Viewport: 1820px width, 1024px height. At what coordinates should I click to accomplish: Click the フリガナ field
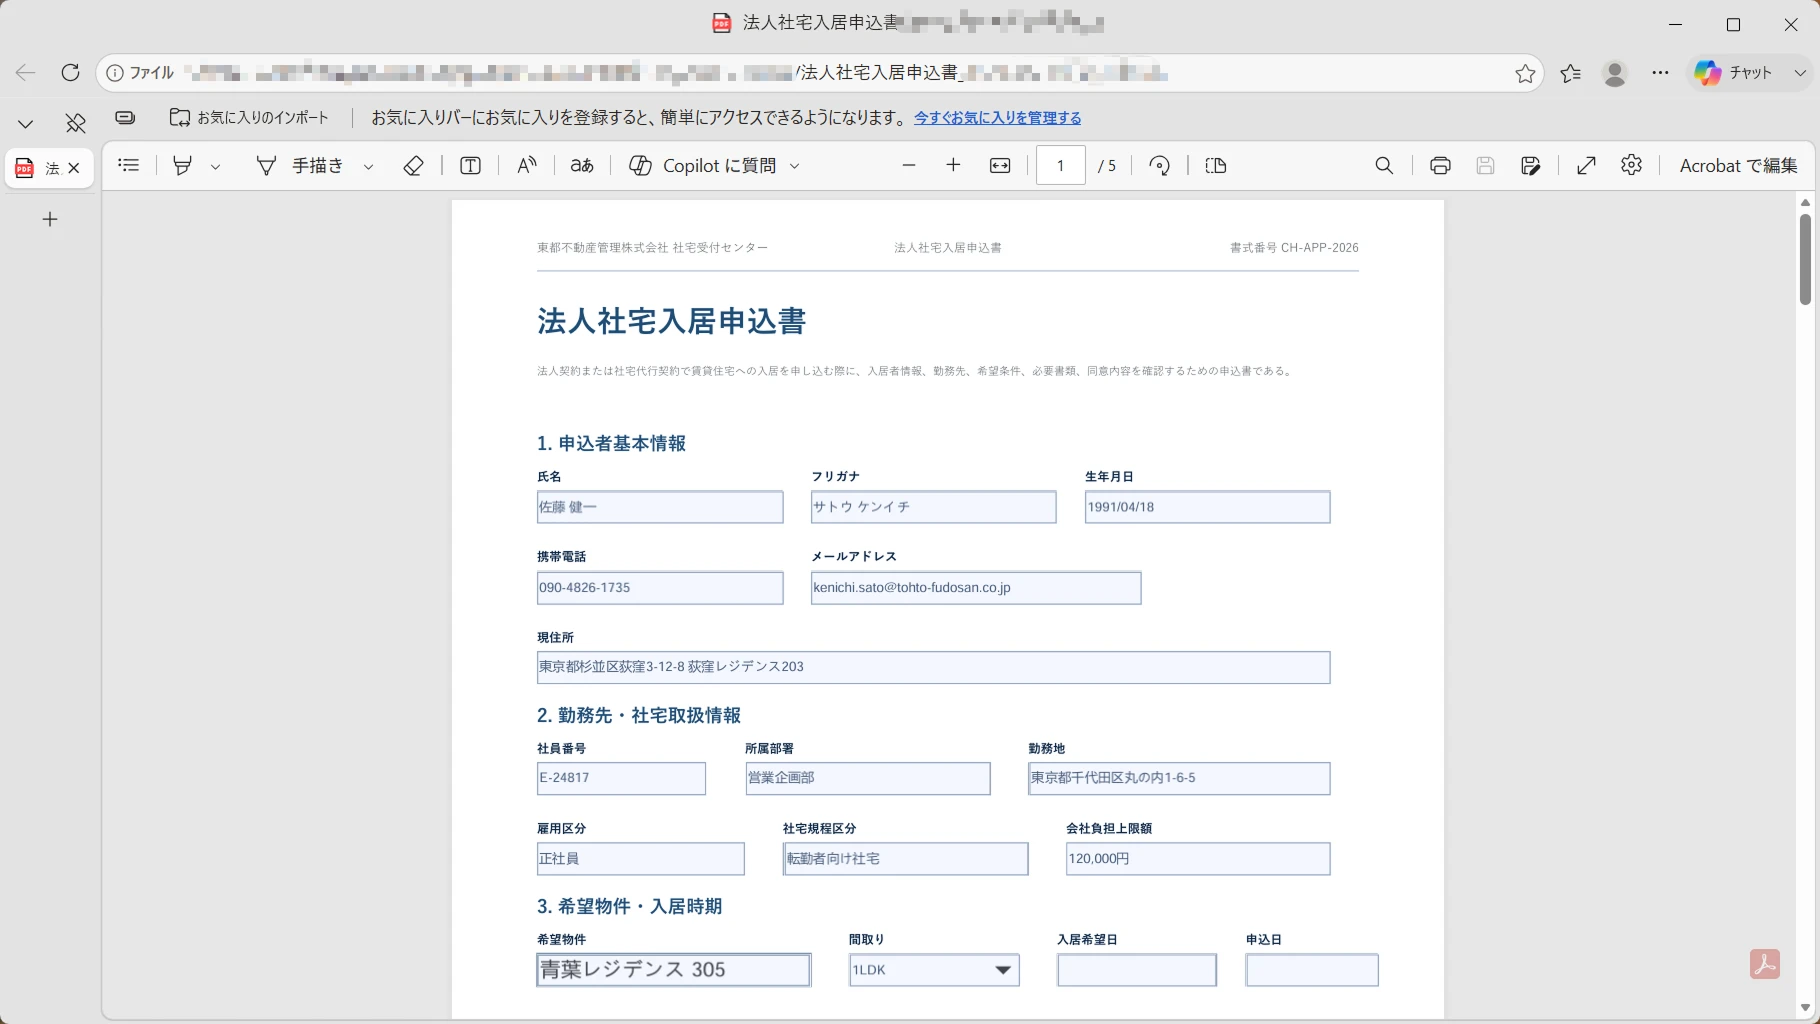click(933, 507)
